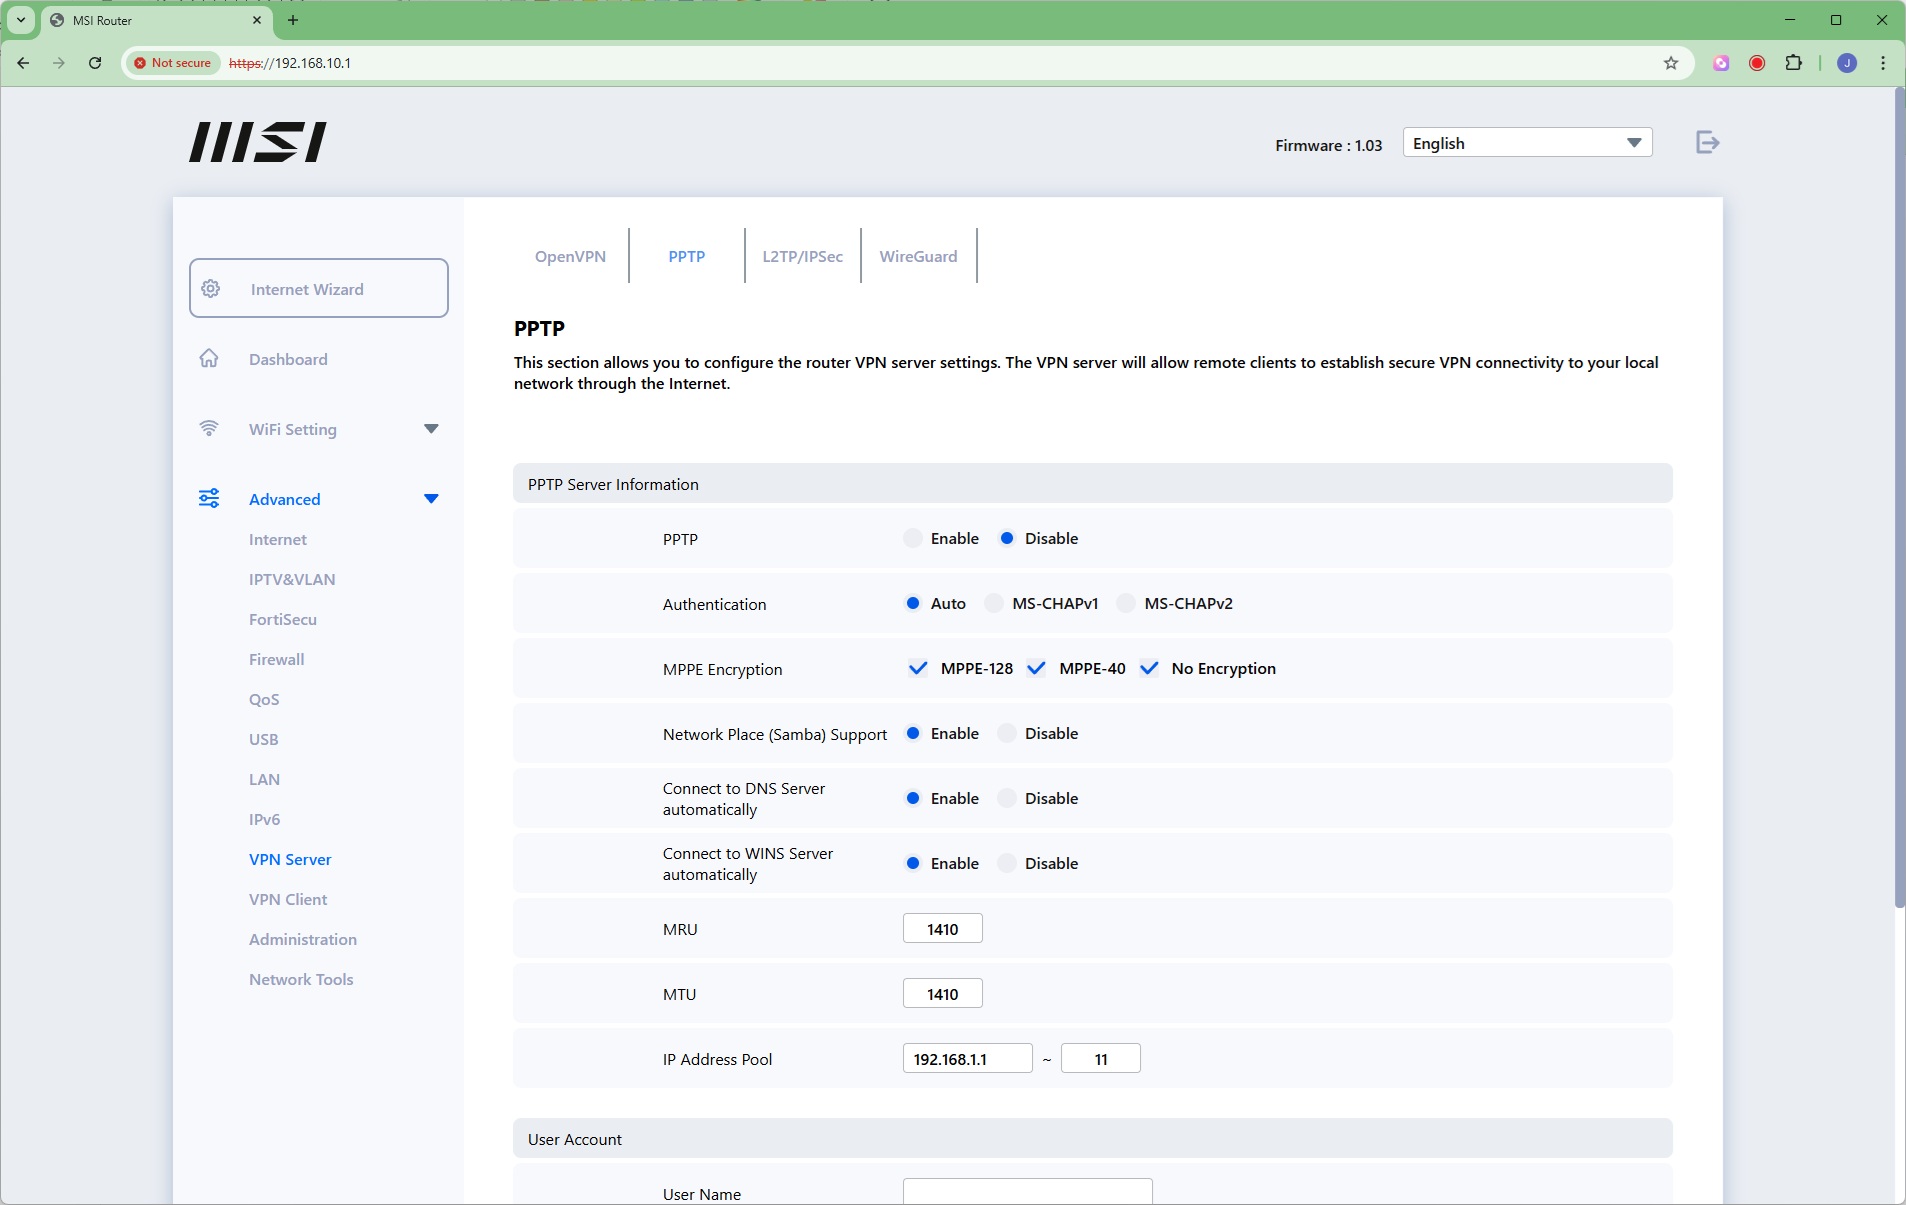Click the Advanced sliders icon

click(x=209, y=499)
